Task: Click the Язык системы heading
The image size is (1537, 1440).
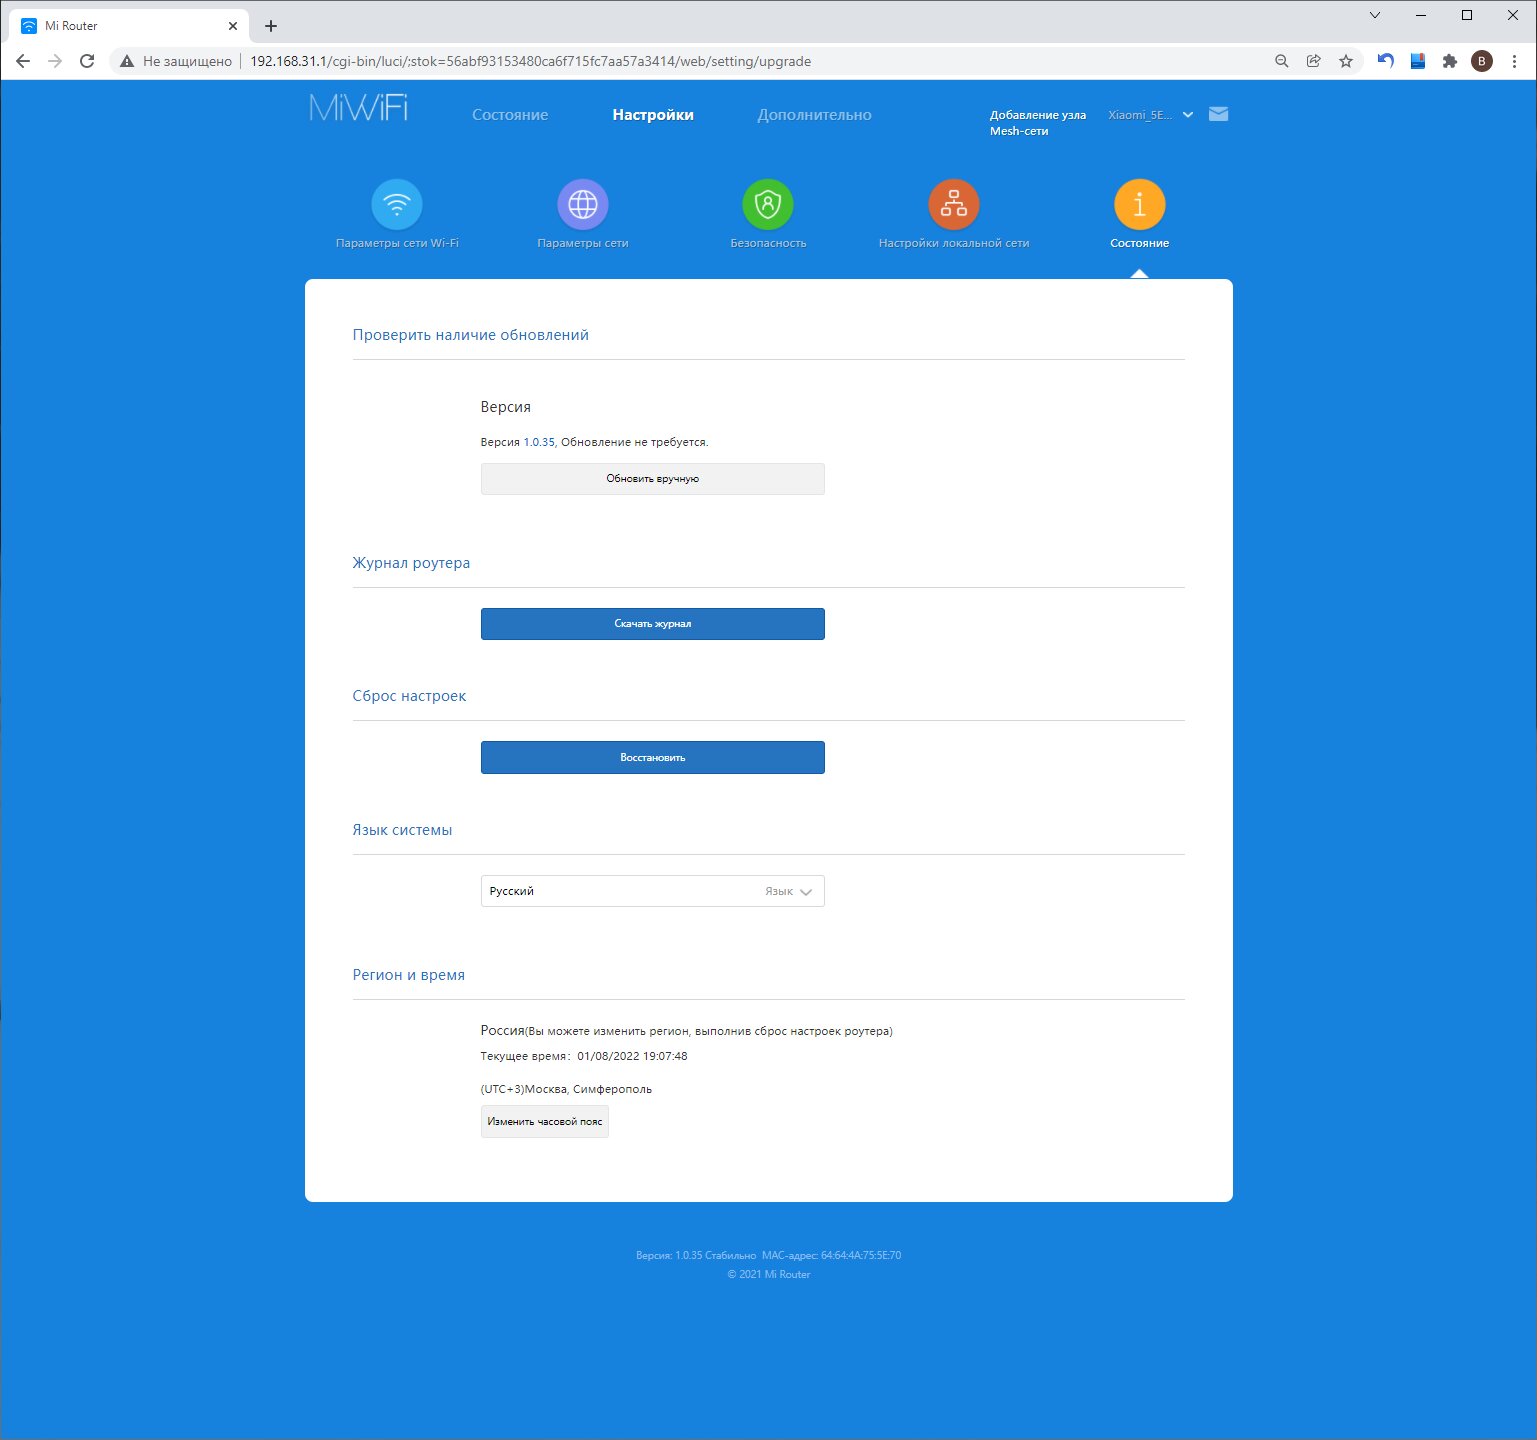Action: pos(402,830)
